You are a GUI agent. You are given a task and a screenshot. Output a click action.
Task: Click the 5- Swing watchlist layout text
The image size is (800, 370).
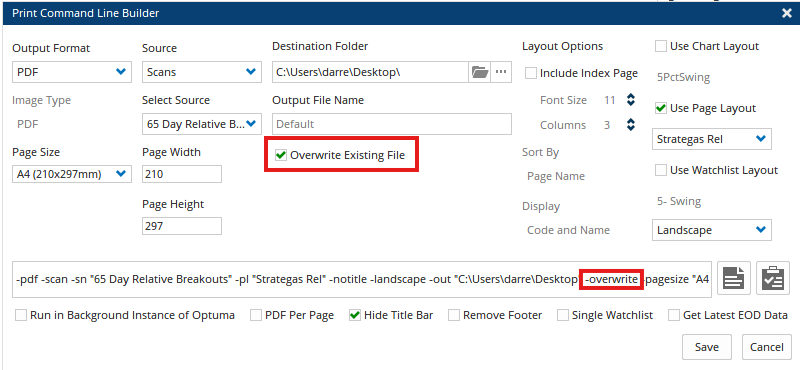pos(679,201)
